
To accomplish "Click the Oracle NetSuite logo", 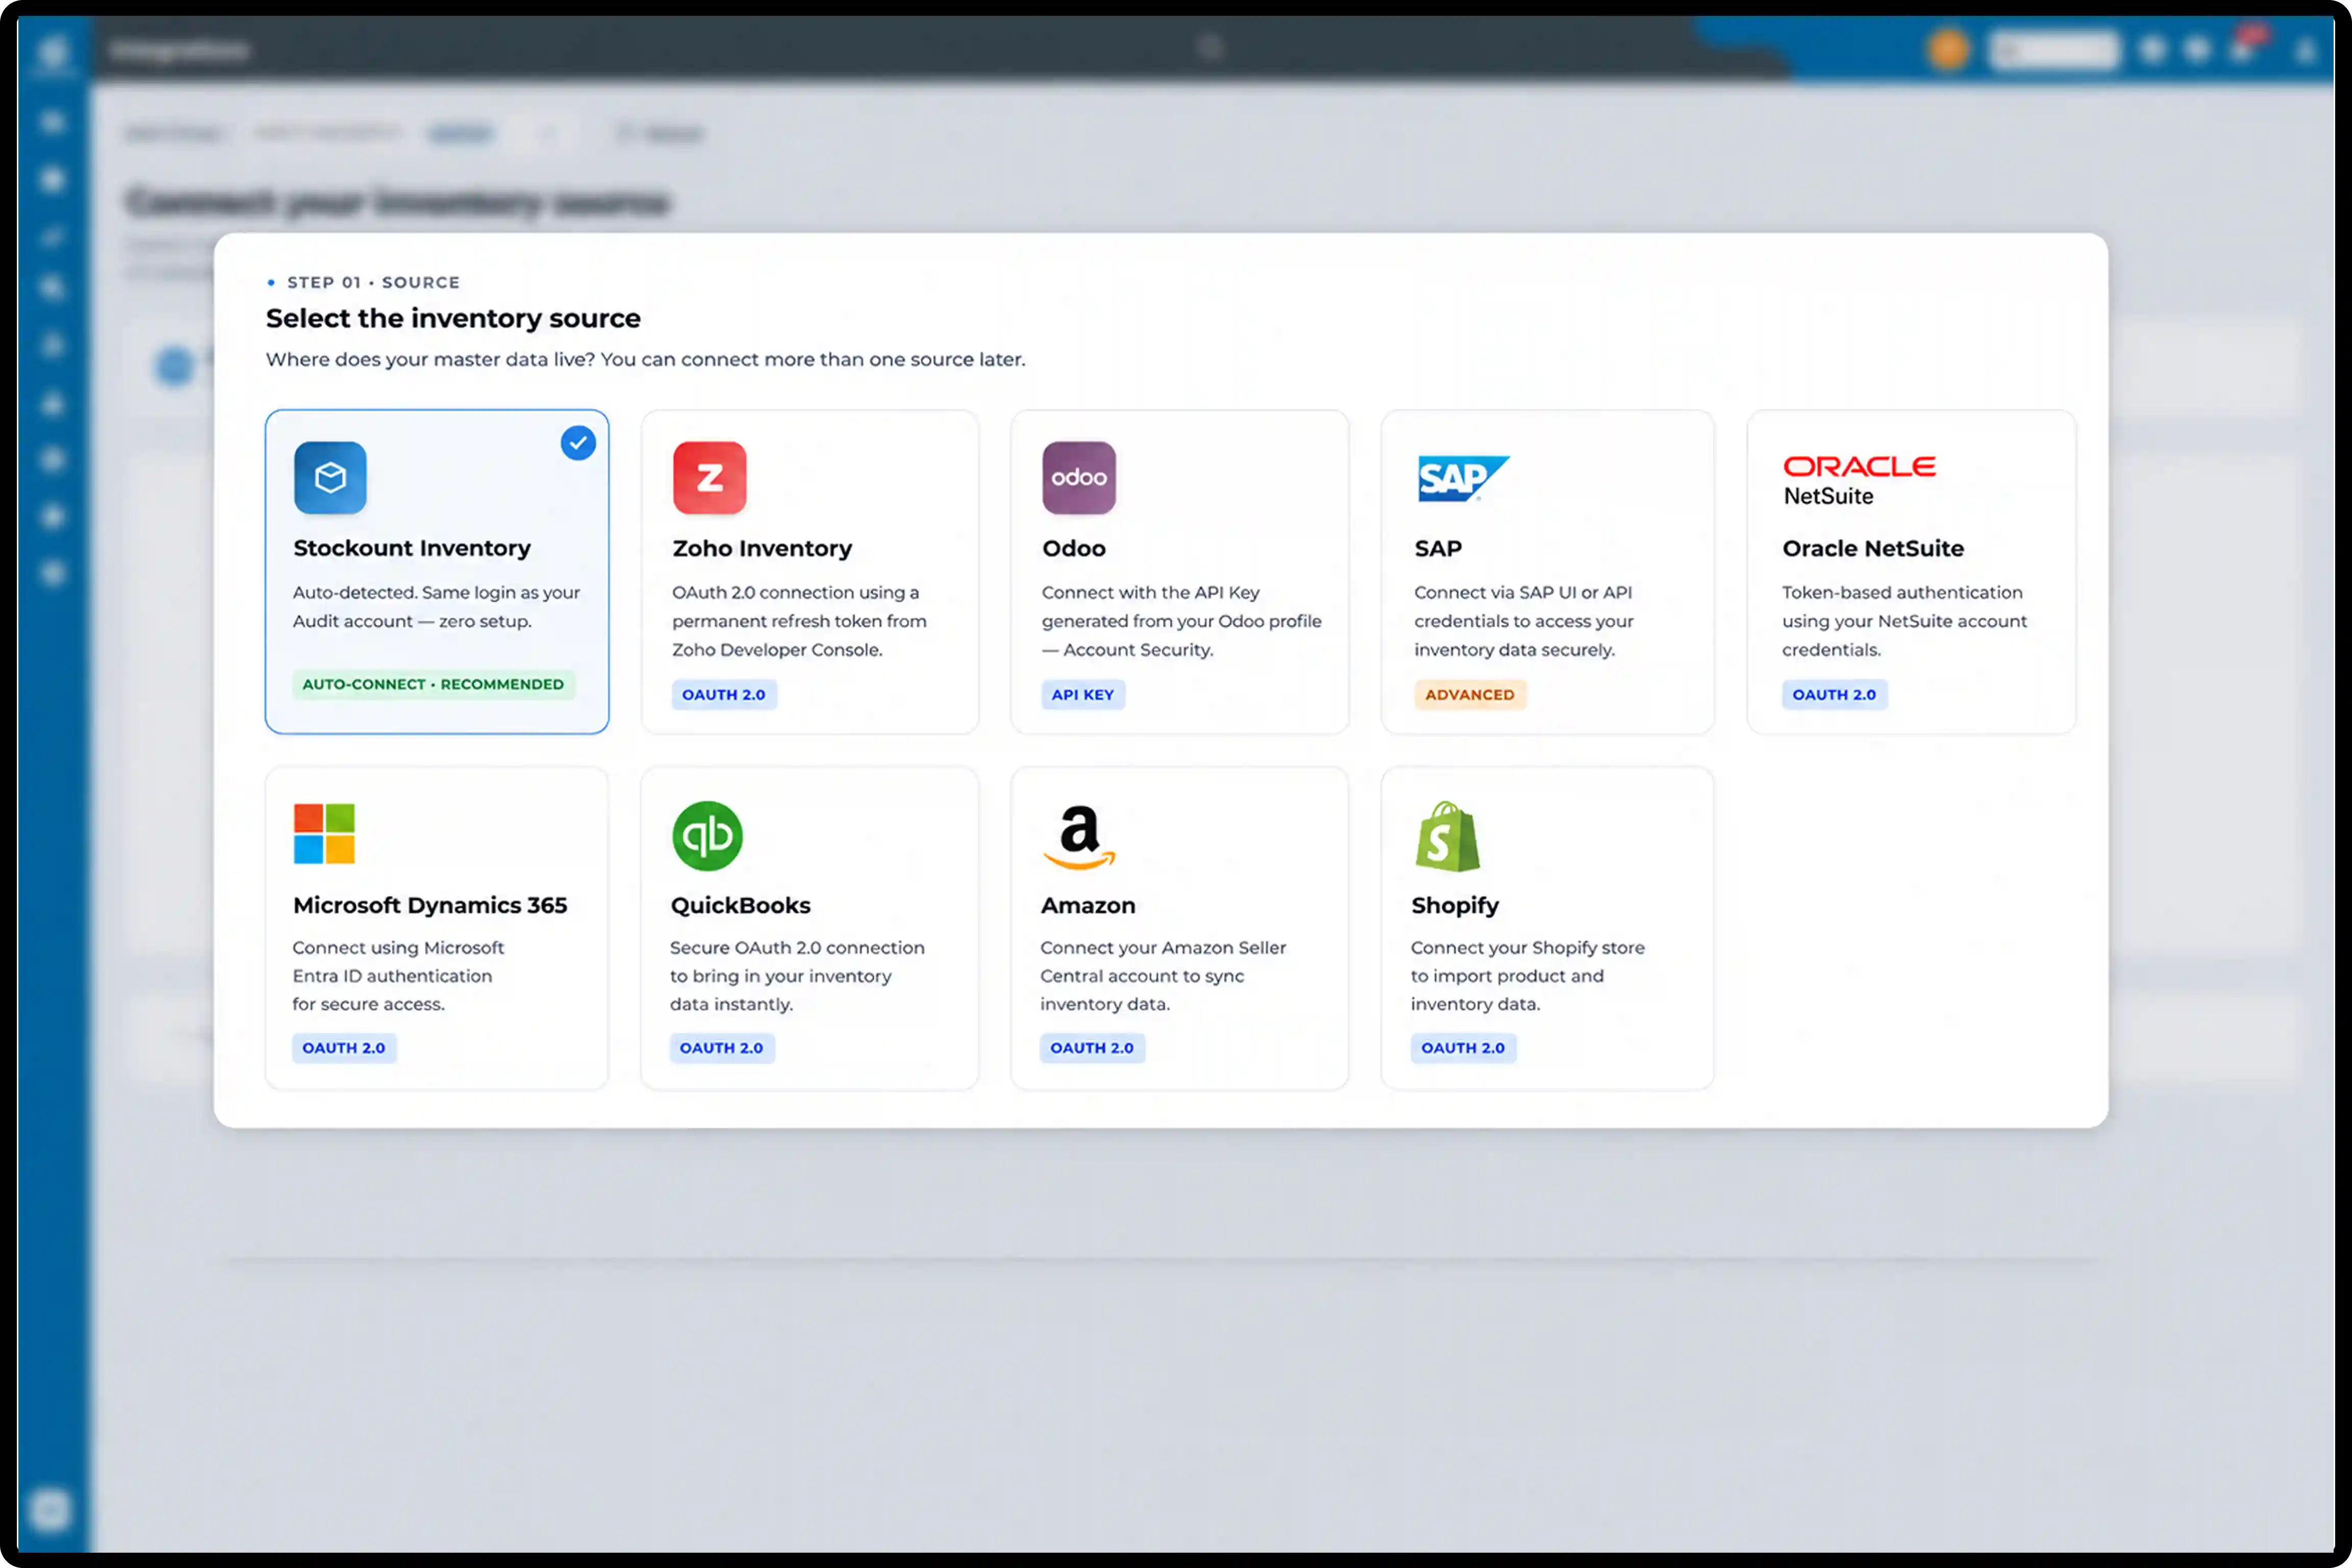I will pyautogui.click(x=1859, y=481).
